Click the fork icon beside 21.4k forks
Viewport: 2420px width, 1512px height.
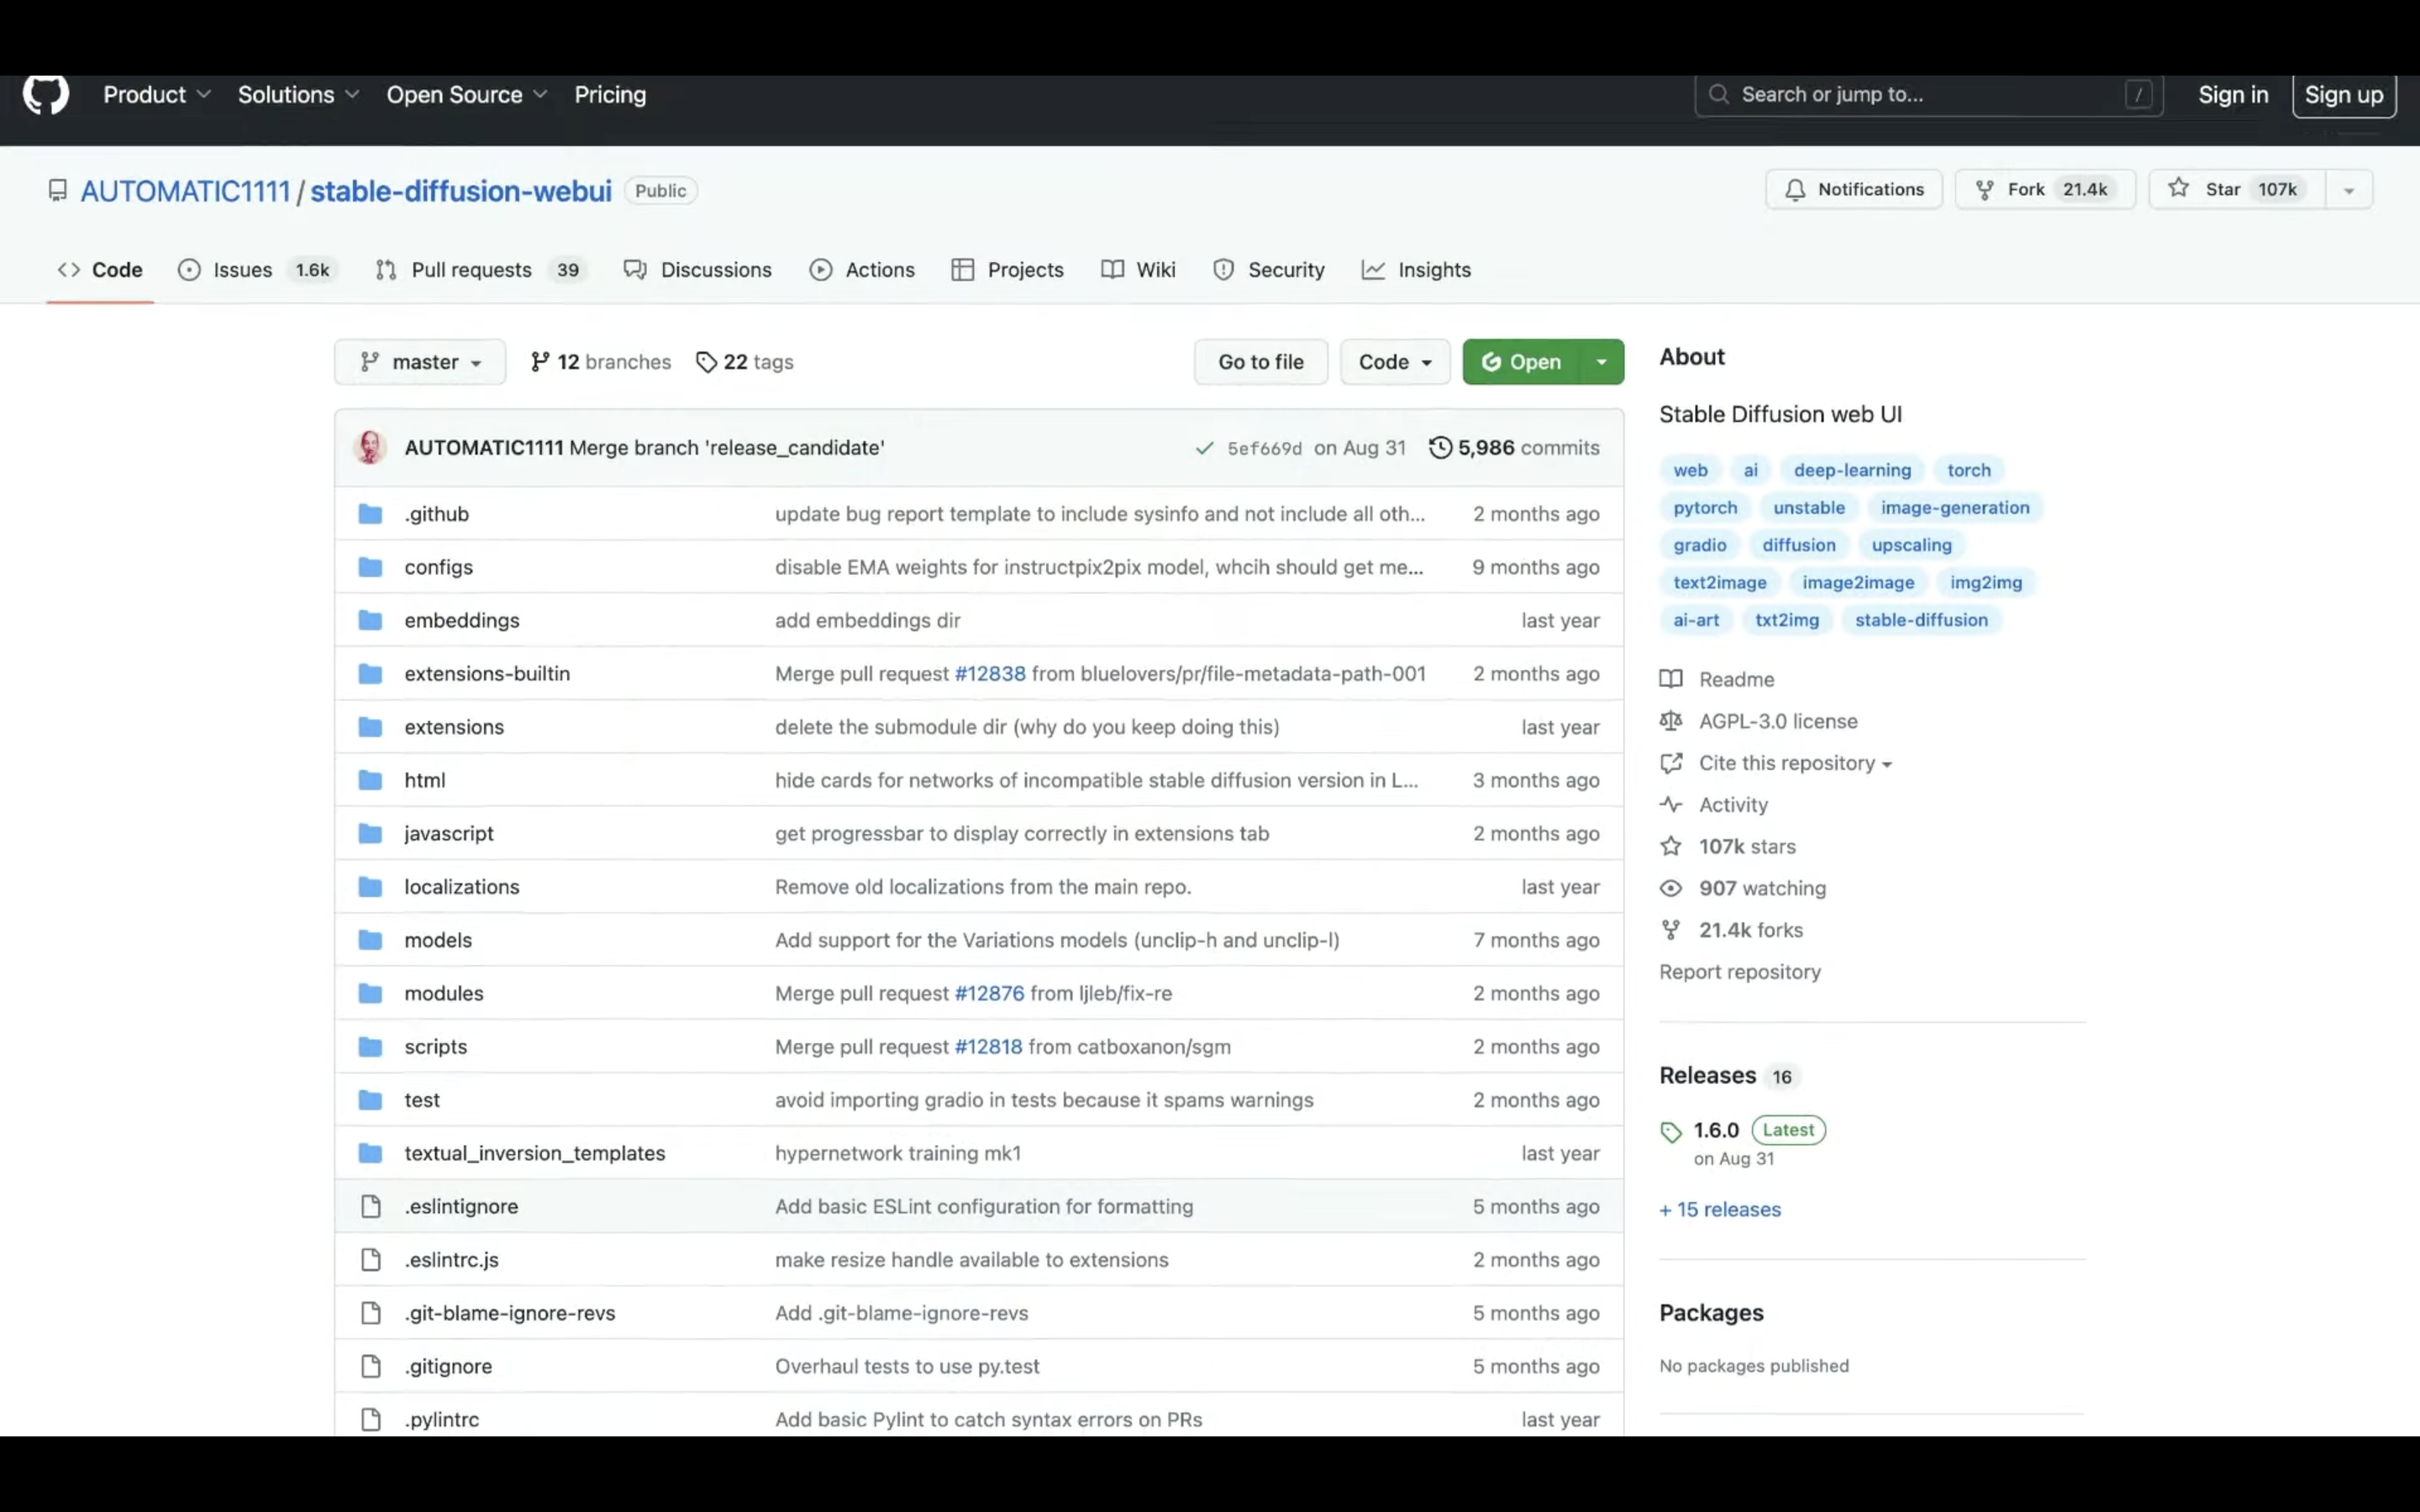1671,930
